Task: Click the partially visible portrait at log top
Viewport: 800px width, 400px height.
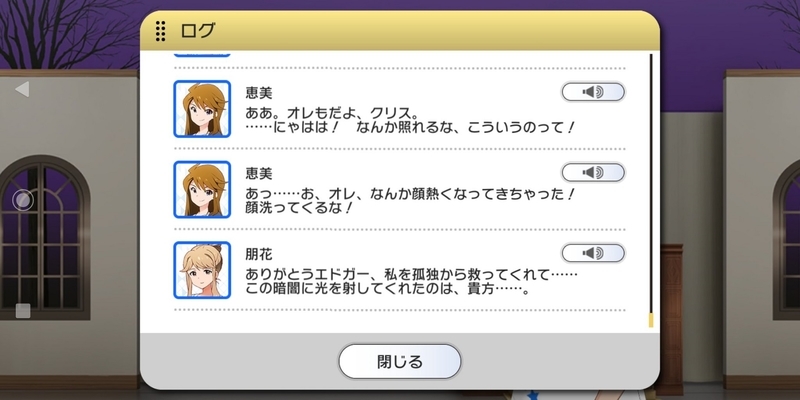Action: coord(202,54)
